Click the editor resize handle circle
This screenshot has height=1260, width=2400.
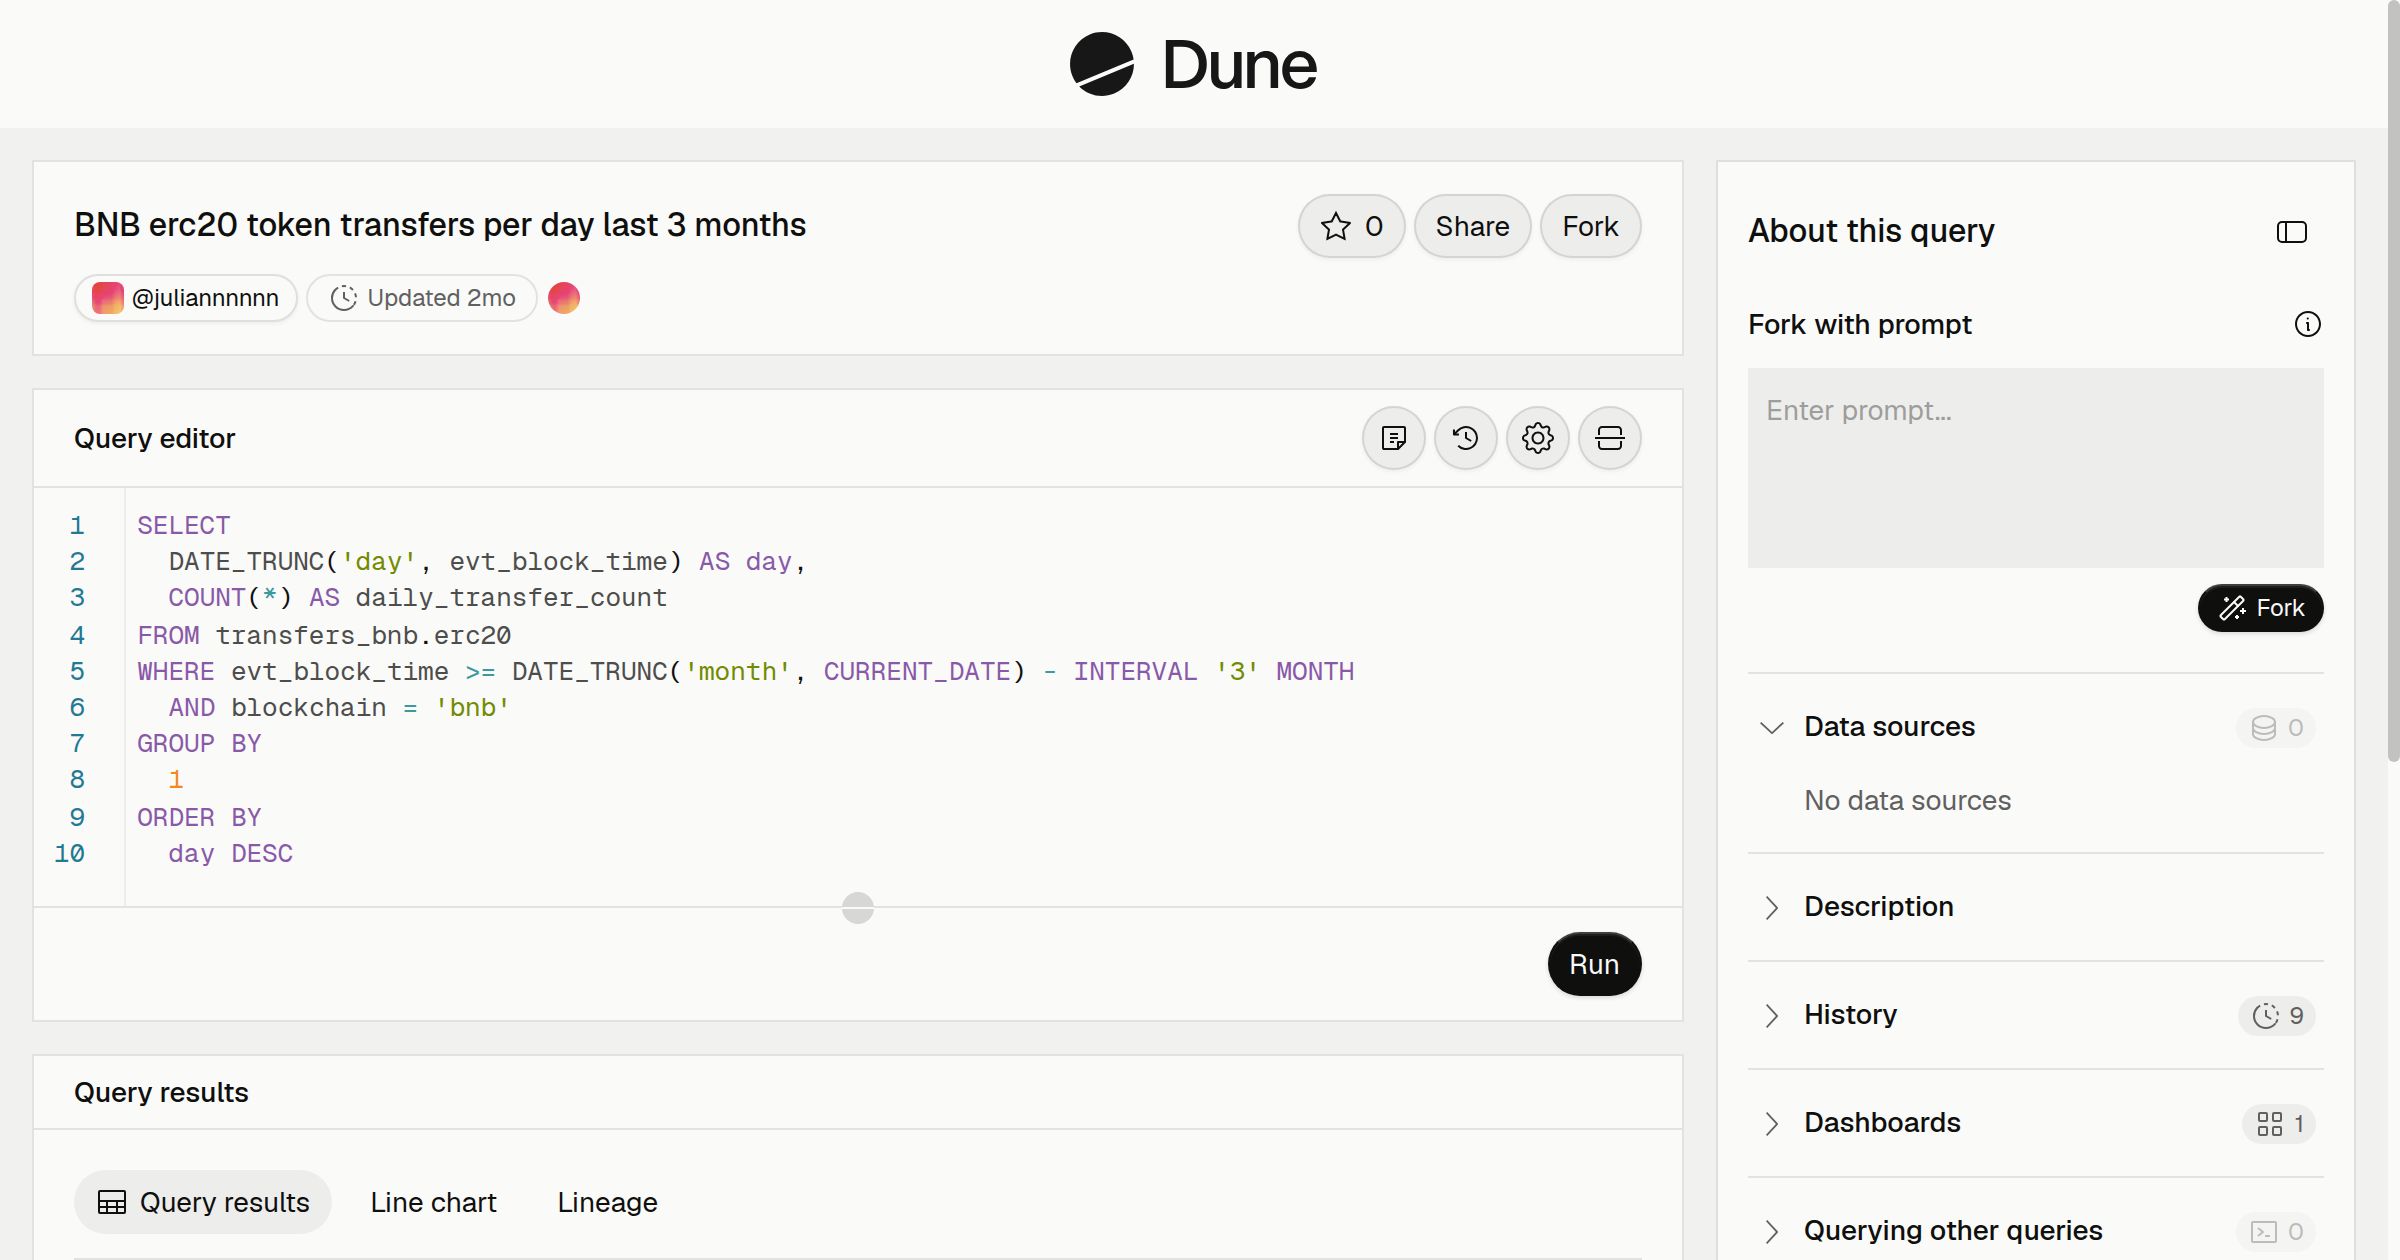click(858, 908)
